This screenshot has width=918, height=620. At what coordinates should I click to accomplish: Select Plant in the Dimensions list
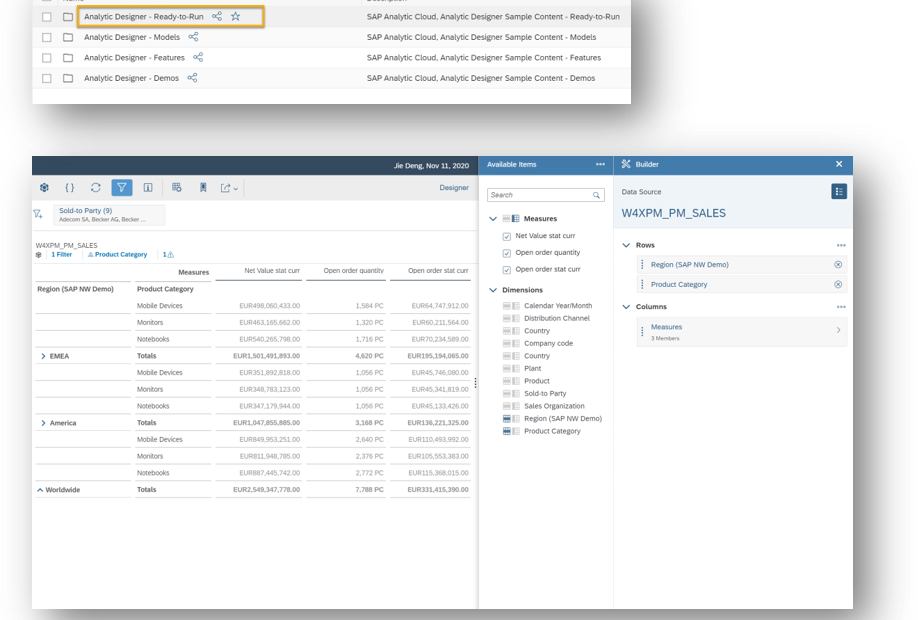[x=532, y=369]
